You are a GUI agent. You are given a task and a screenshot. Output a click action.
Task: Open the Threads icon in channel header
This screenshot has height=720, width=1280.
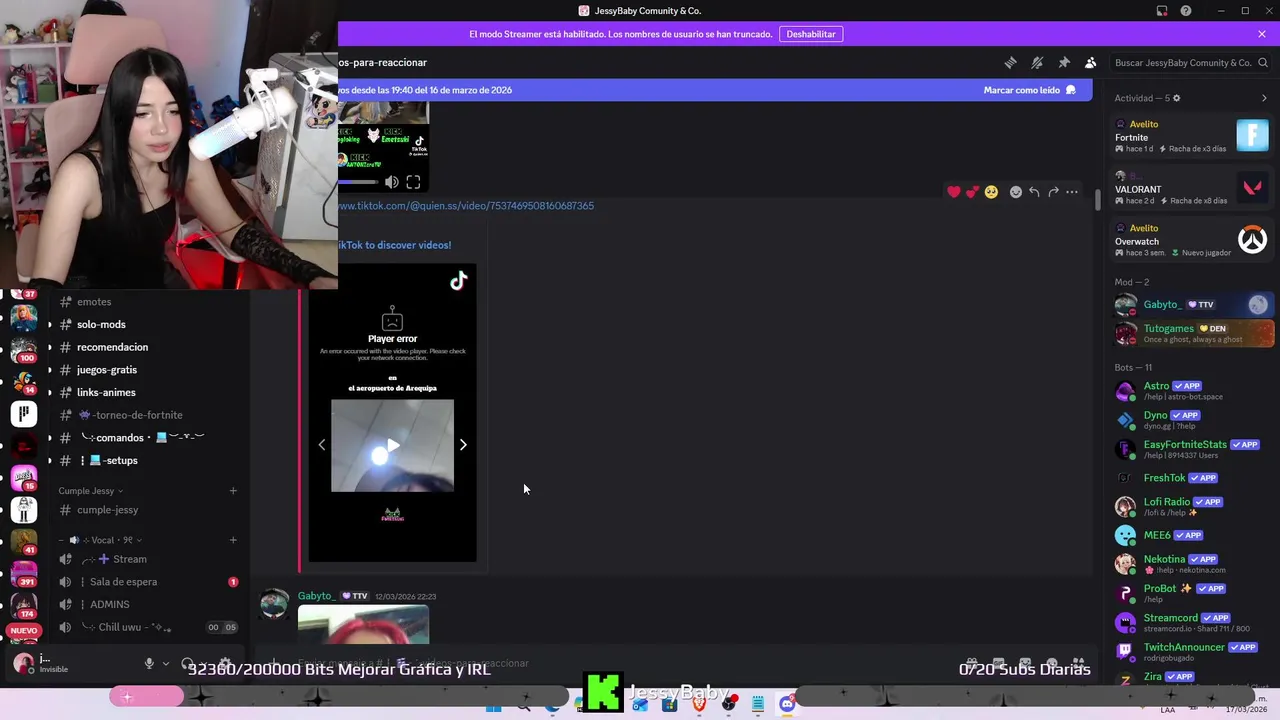[1010, 62]
